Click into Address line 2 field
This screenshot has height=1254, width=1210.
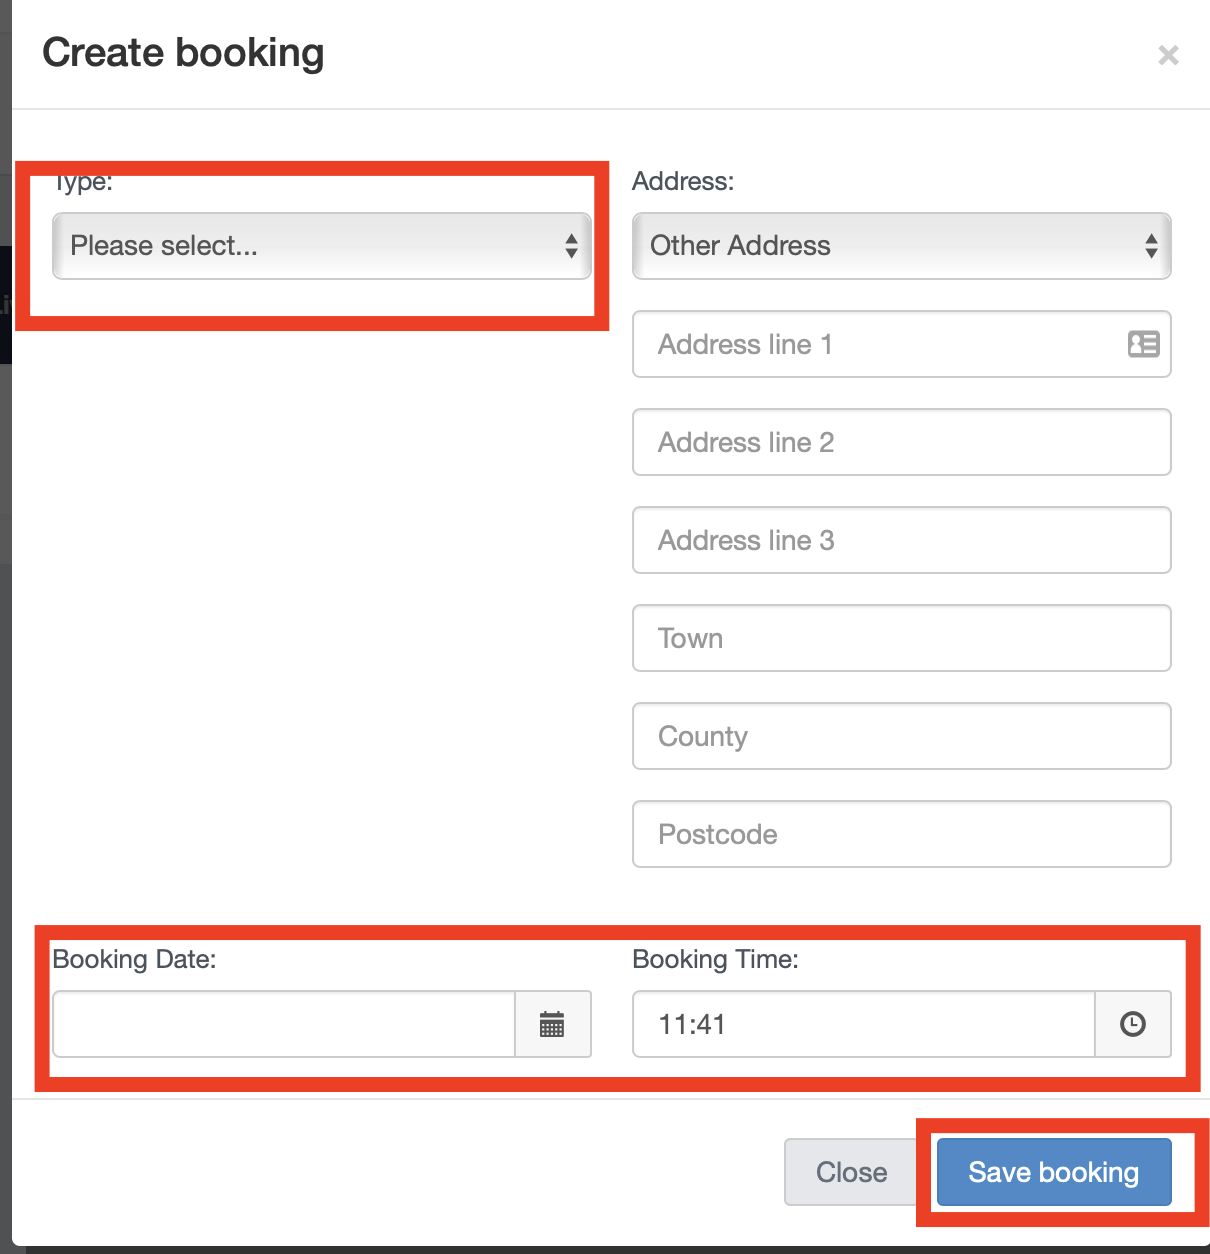pyautogui.click(x=901, y=442)
